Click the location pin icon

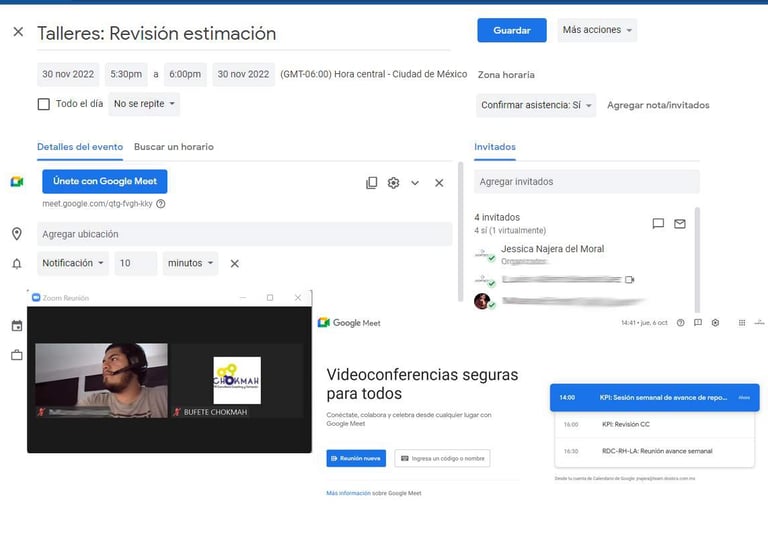pyautogui.click(x=17, y=234)
